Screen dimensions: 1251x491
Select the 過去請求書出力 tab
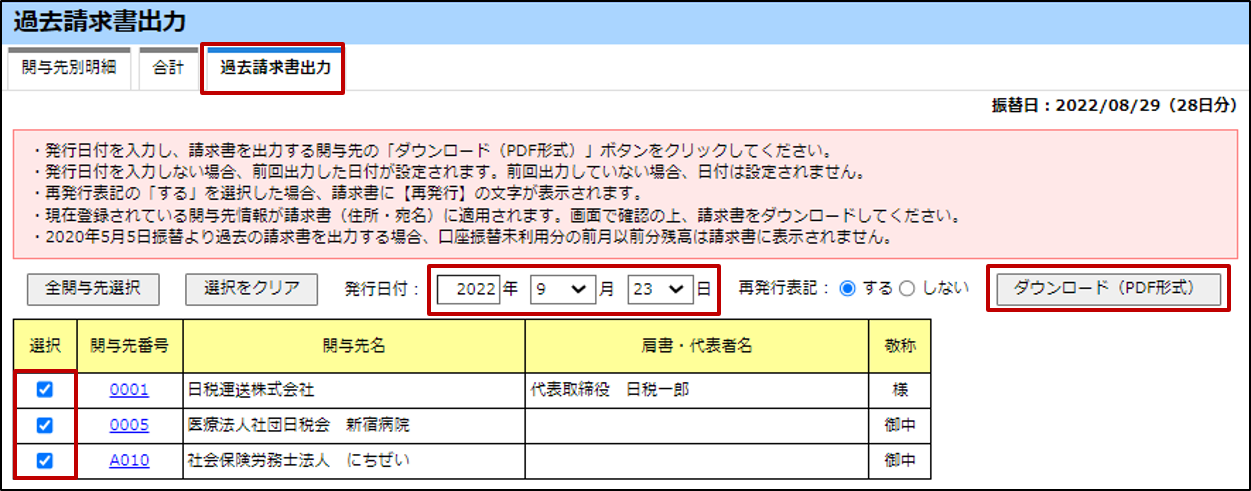pos(273,69)
